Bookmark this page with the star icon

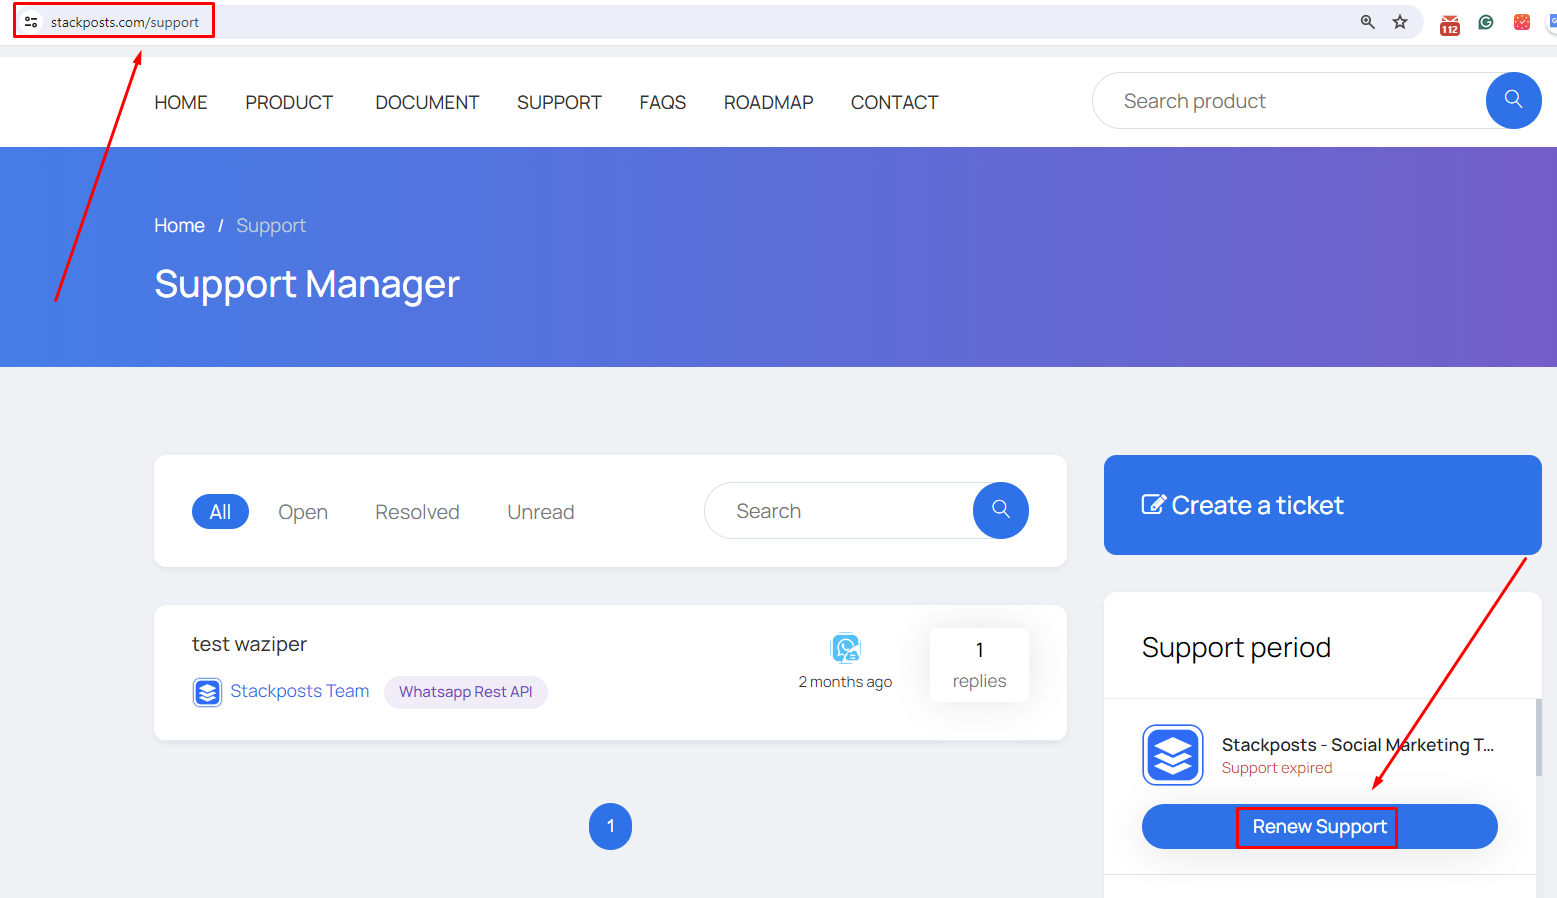click(1400, 22)
